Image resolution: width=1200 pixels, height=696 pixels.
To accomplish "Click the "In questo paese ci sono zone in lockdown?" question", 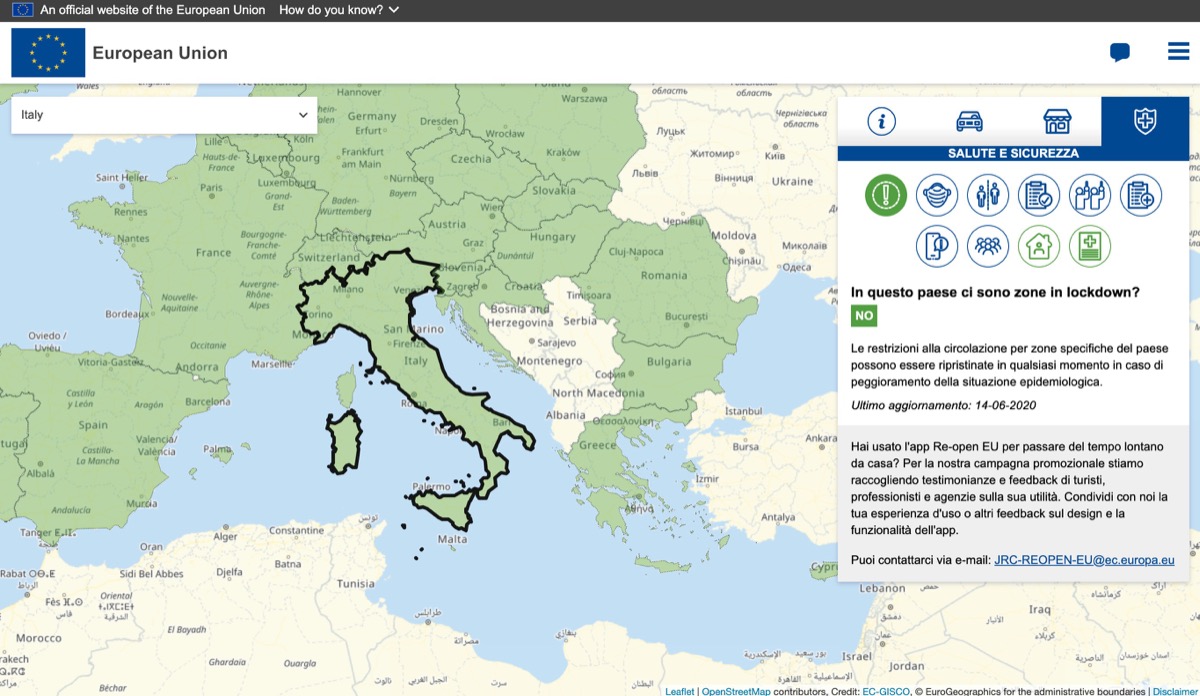I will 995,292.
